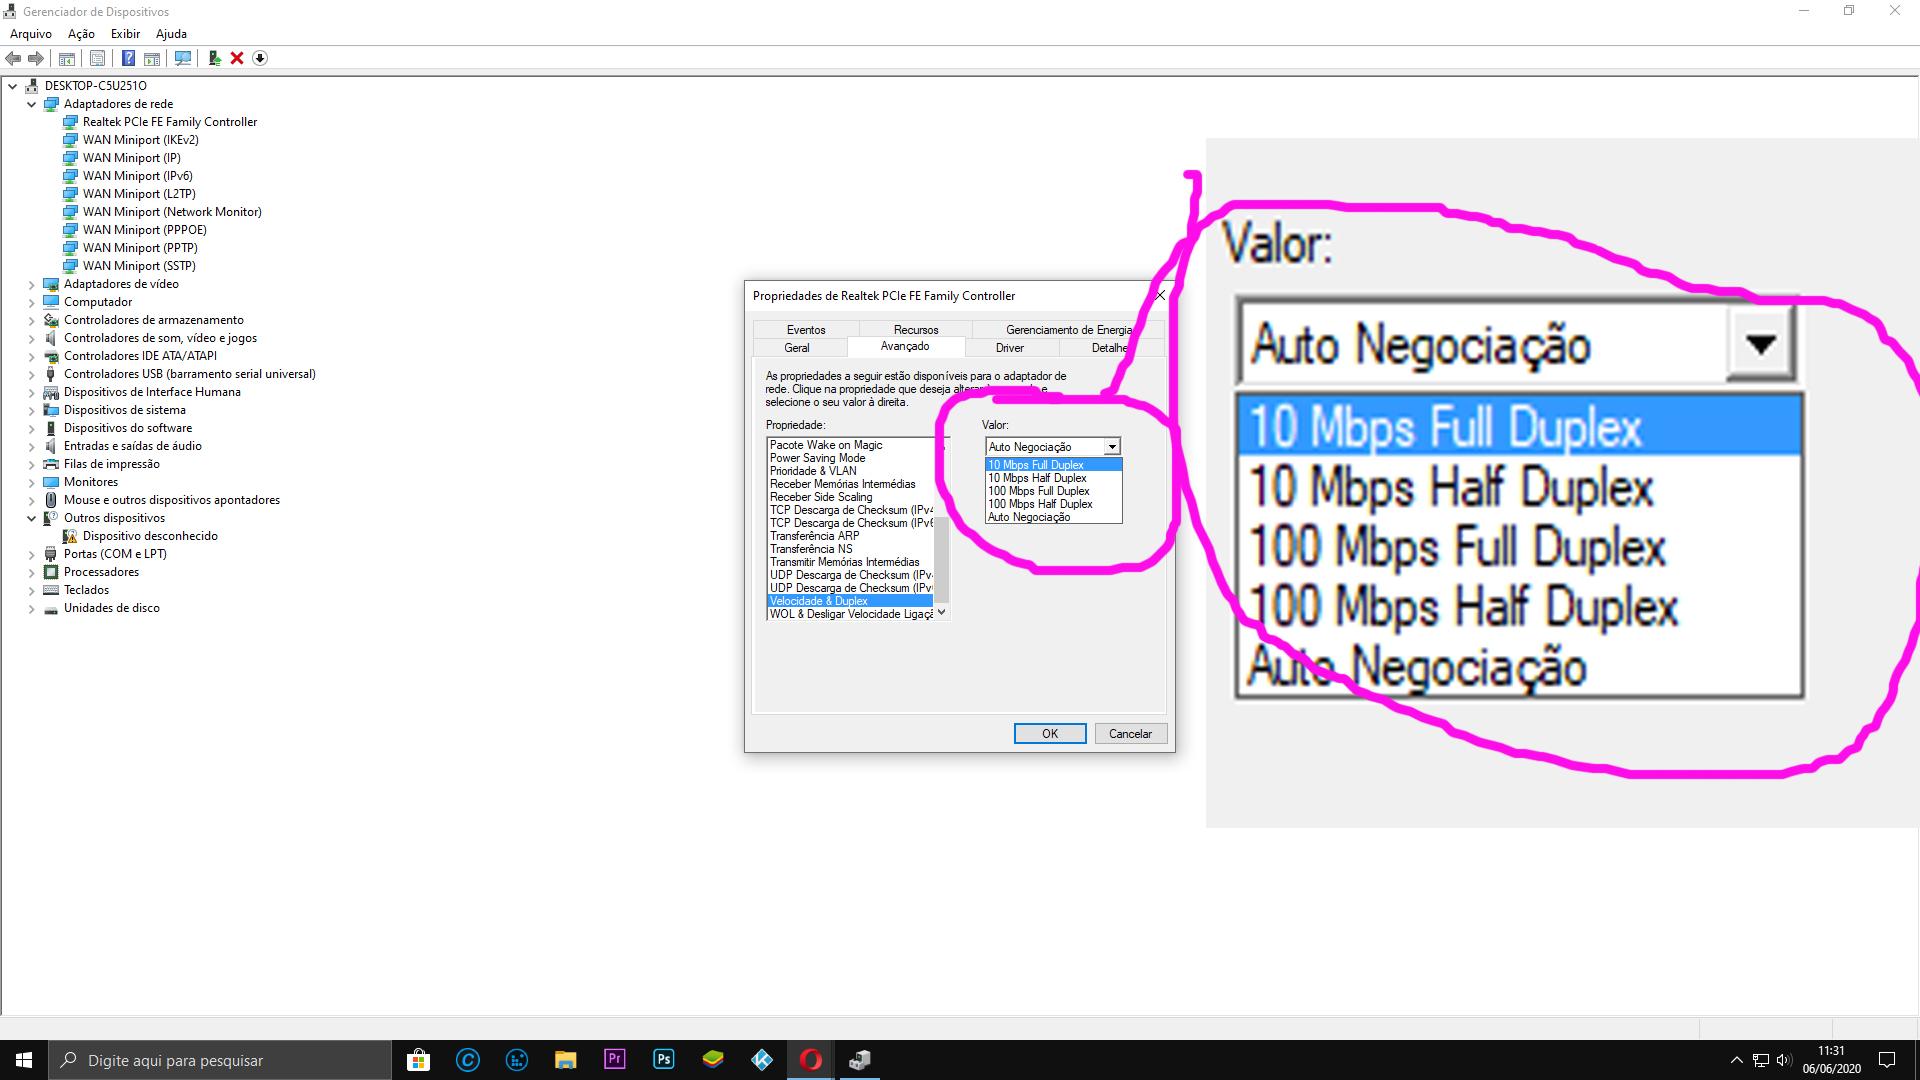1920x1080 pixels.
Task: Close the Realtek properties dialog with X
Action: click(1160, 296)
